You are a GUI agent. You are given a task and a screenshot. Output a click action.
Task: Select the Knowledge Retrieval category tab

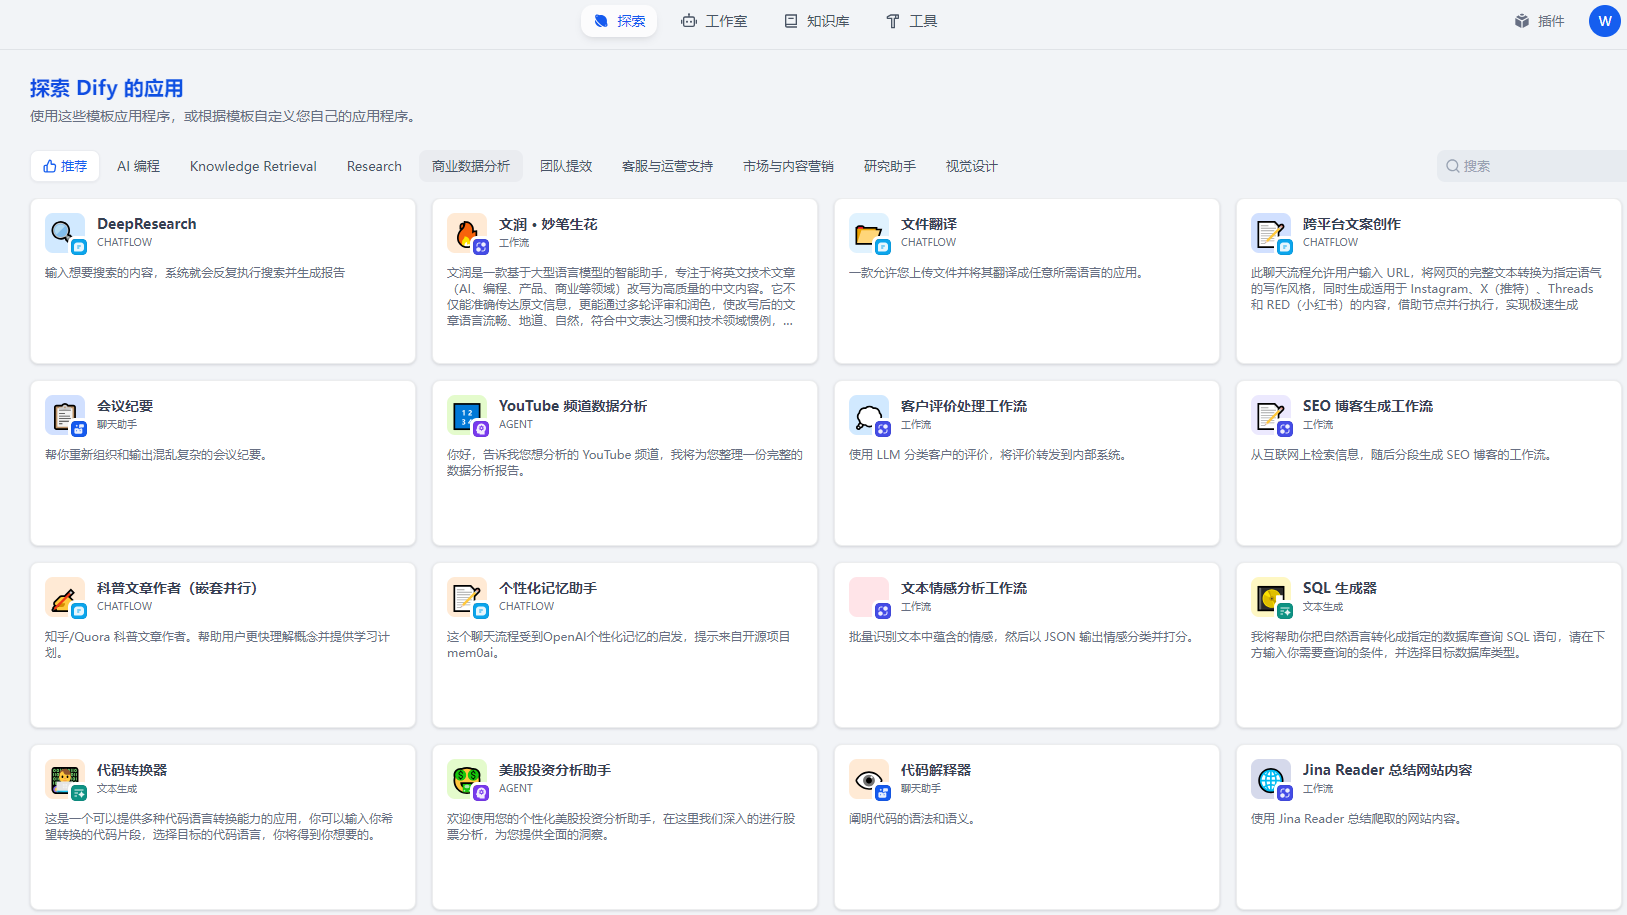tap(253, 166)
